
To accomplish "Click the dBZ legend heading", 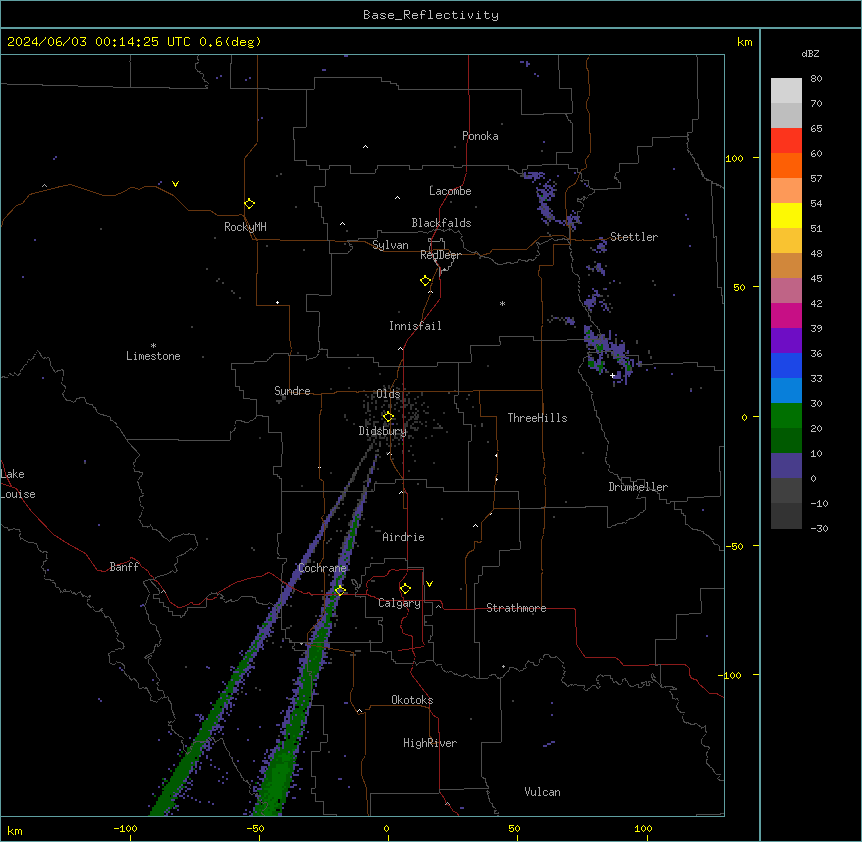I will click(810, 54).
